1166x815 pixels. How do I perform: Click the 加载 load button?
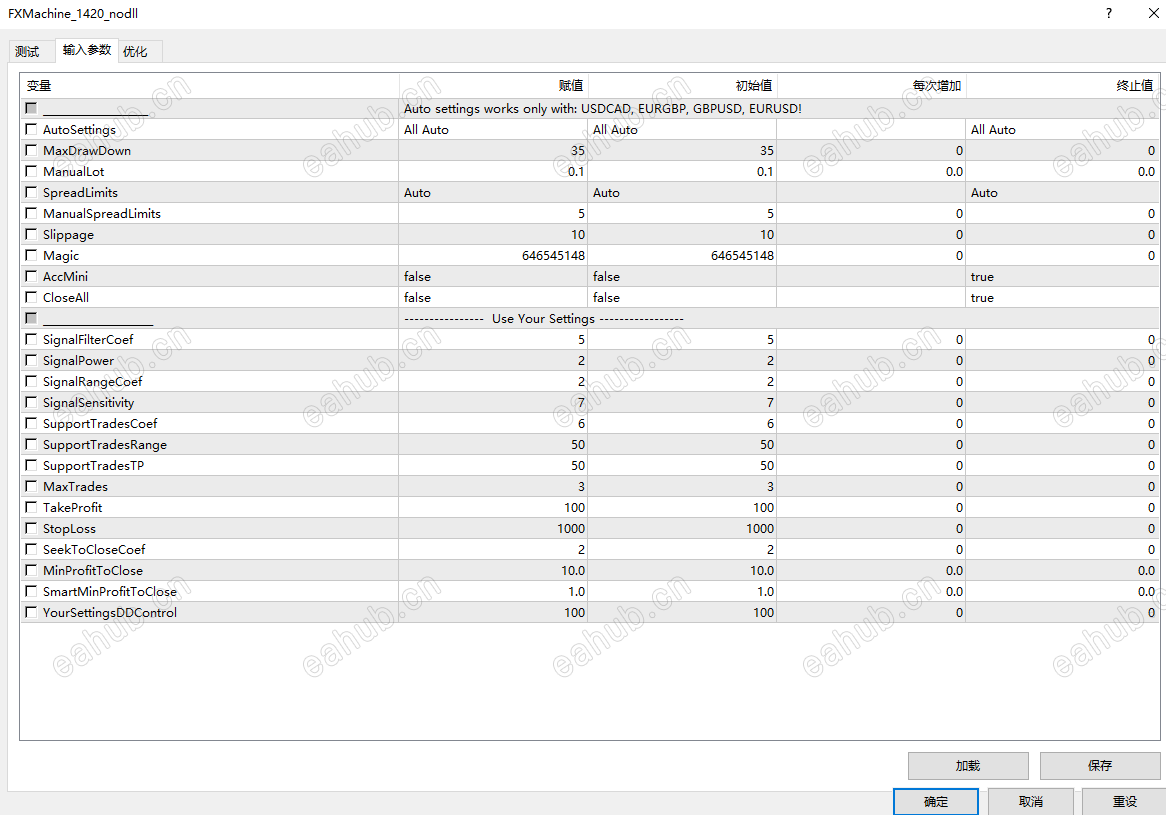click(967, 766)
